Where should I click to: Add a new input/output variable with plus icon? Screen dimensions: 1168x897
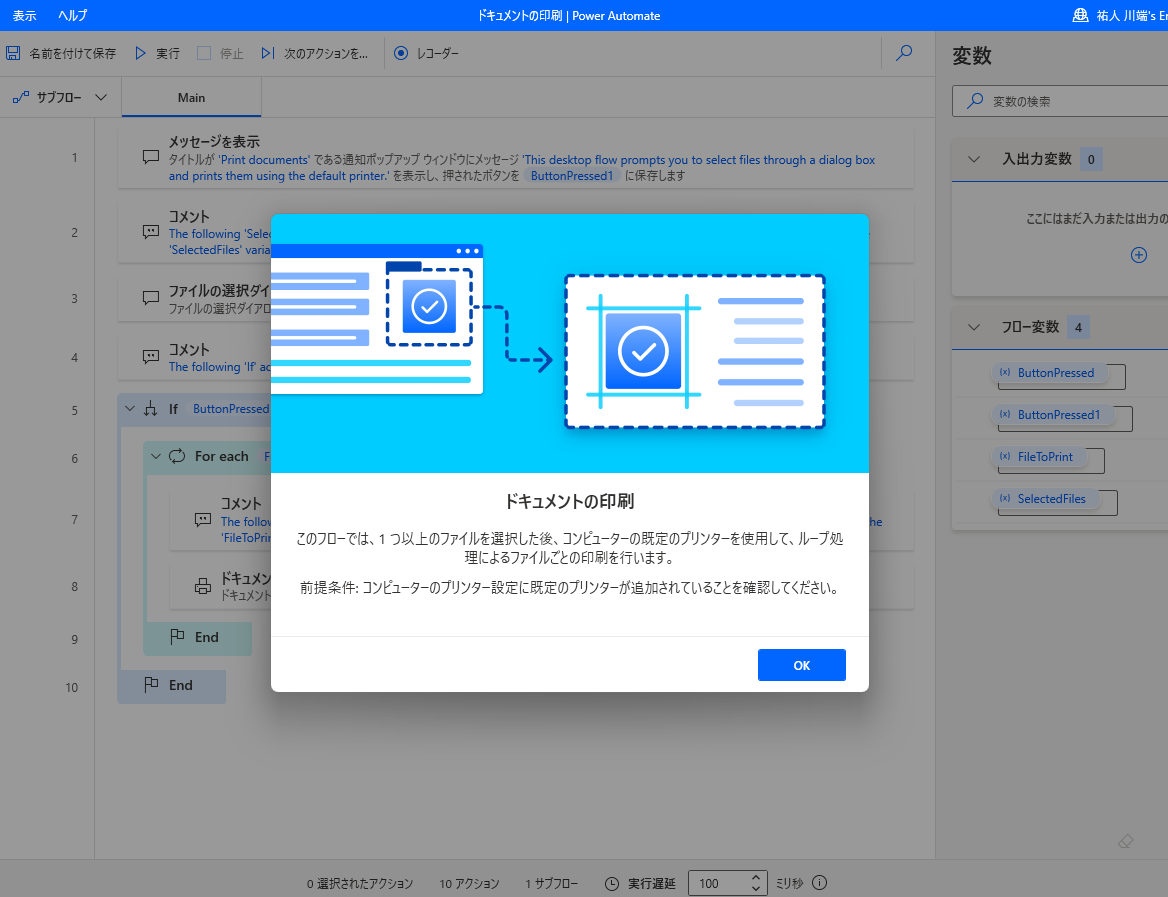click(x=1138, y=255)
